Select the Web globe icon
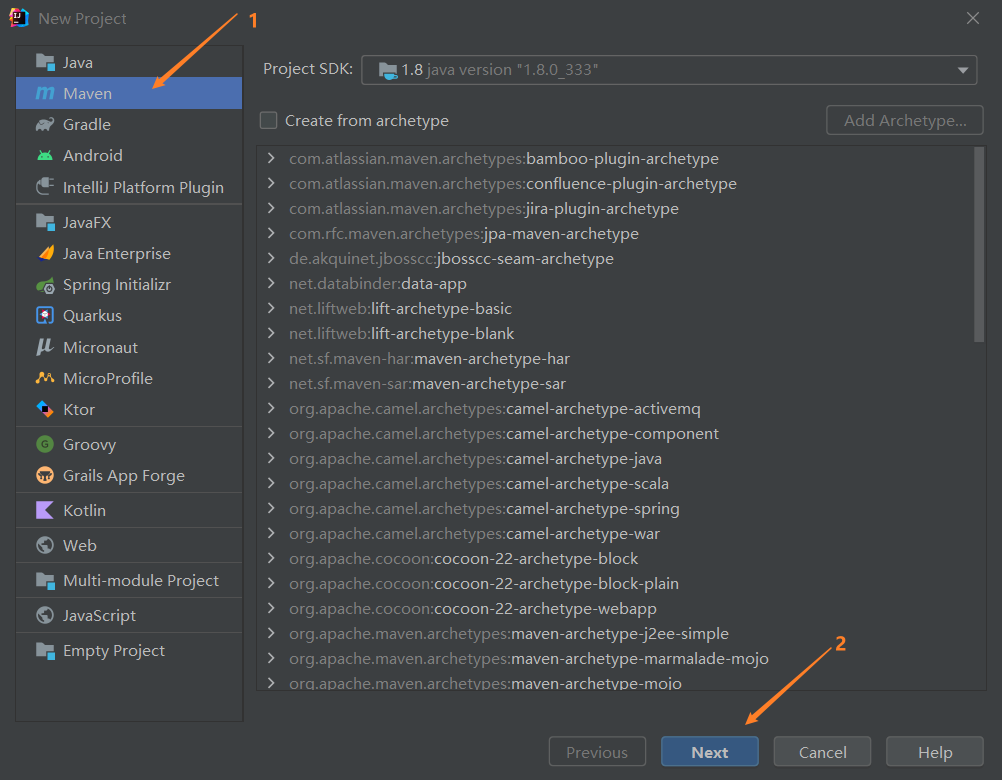The width and height of the screenshot is (1002, 780). pos(45,545)
